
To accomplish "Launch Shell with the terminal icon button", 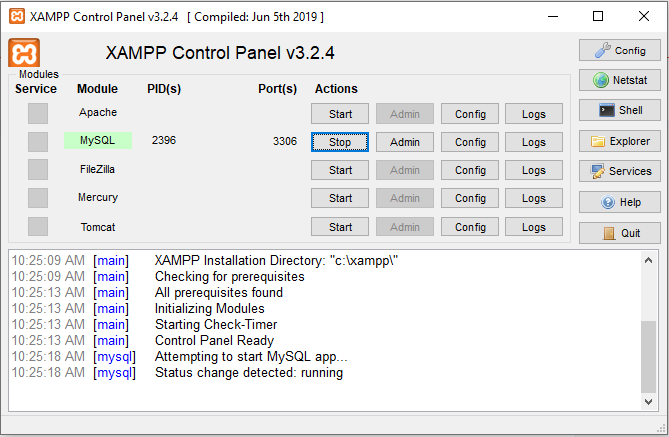I will pyautogui.click(x=620, y=110).
